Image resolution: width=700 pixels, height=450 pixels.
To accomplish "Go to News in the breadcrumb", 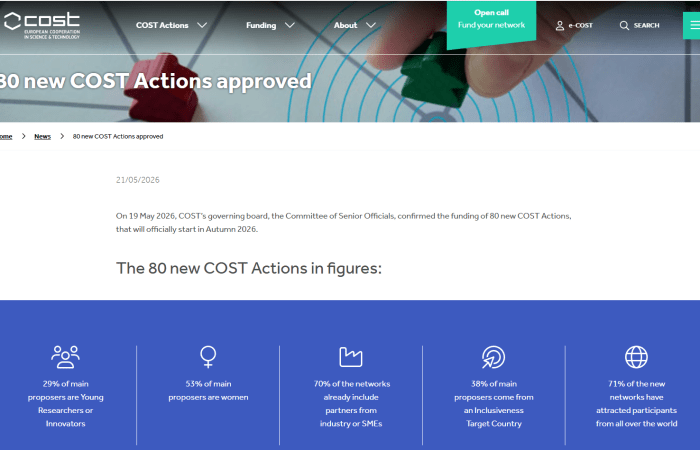I will [42, 137].
